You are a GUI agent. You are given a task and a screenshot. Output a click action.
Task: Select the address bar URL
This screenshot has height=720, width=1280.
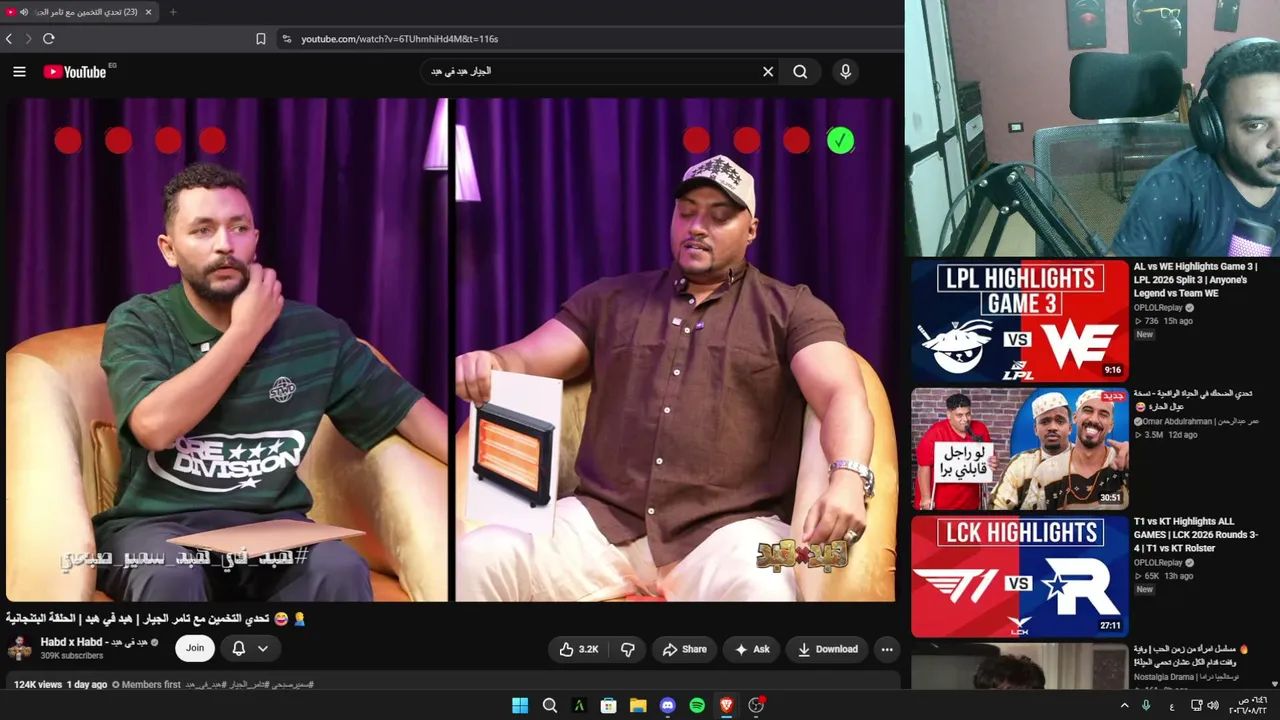[x=400, y=39]
